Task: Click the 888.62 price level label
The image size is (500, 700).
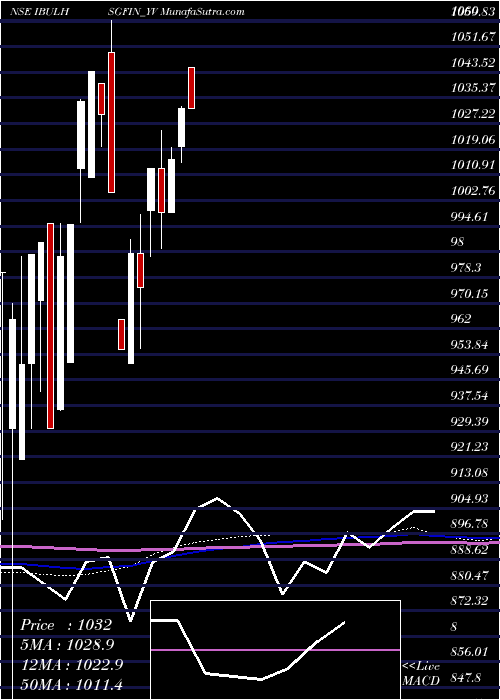Action: (470, 549)
